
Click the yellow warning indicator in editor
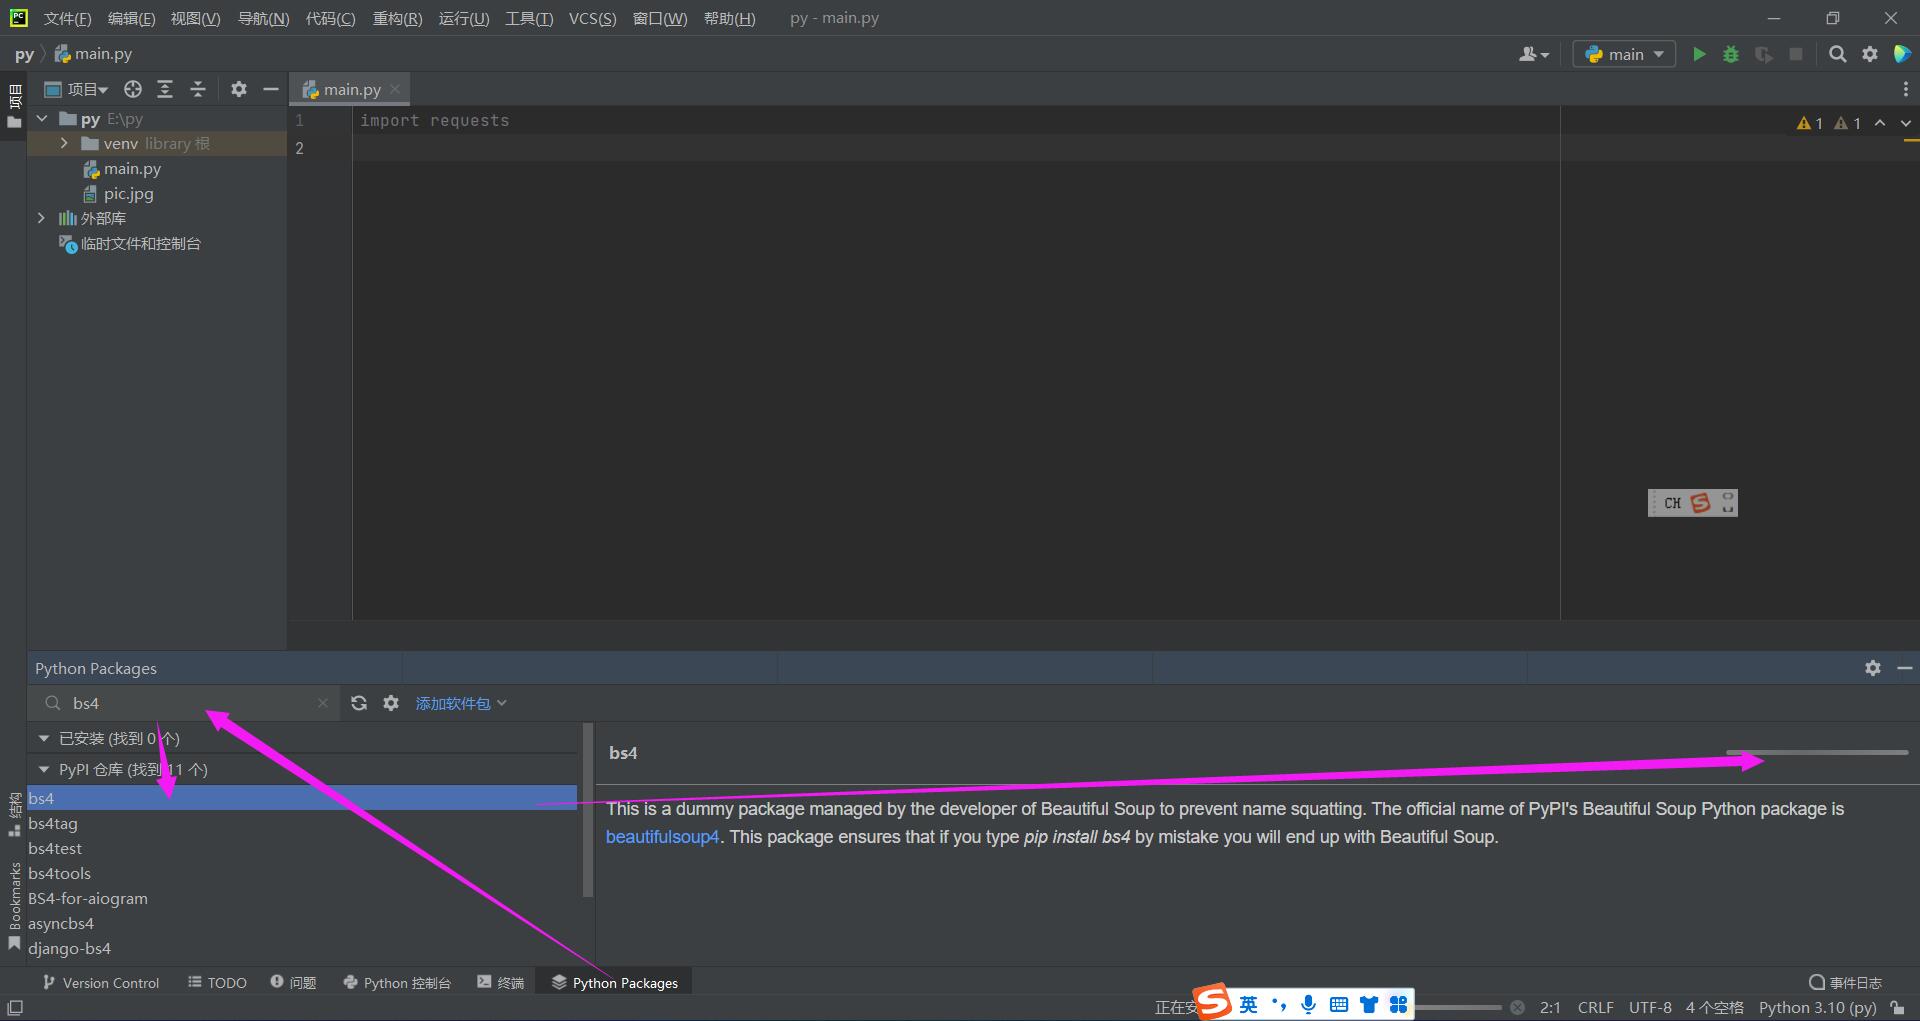click(1810, 123)
